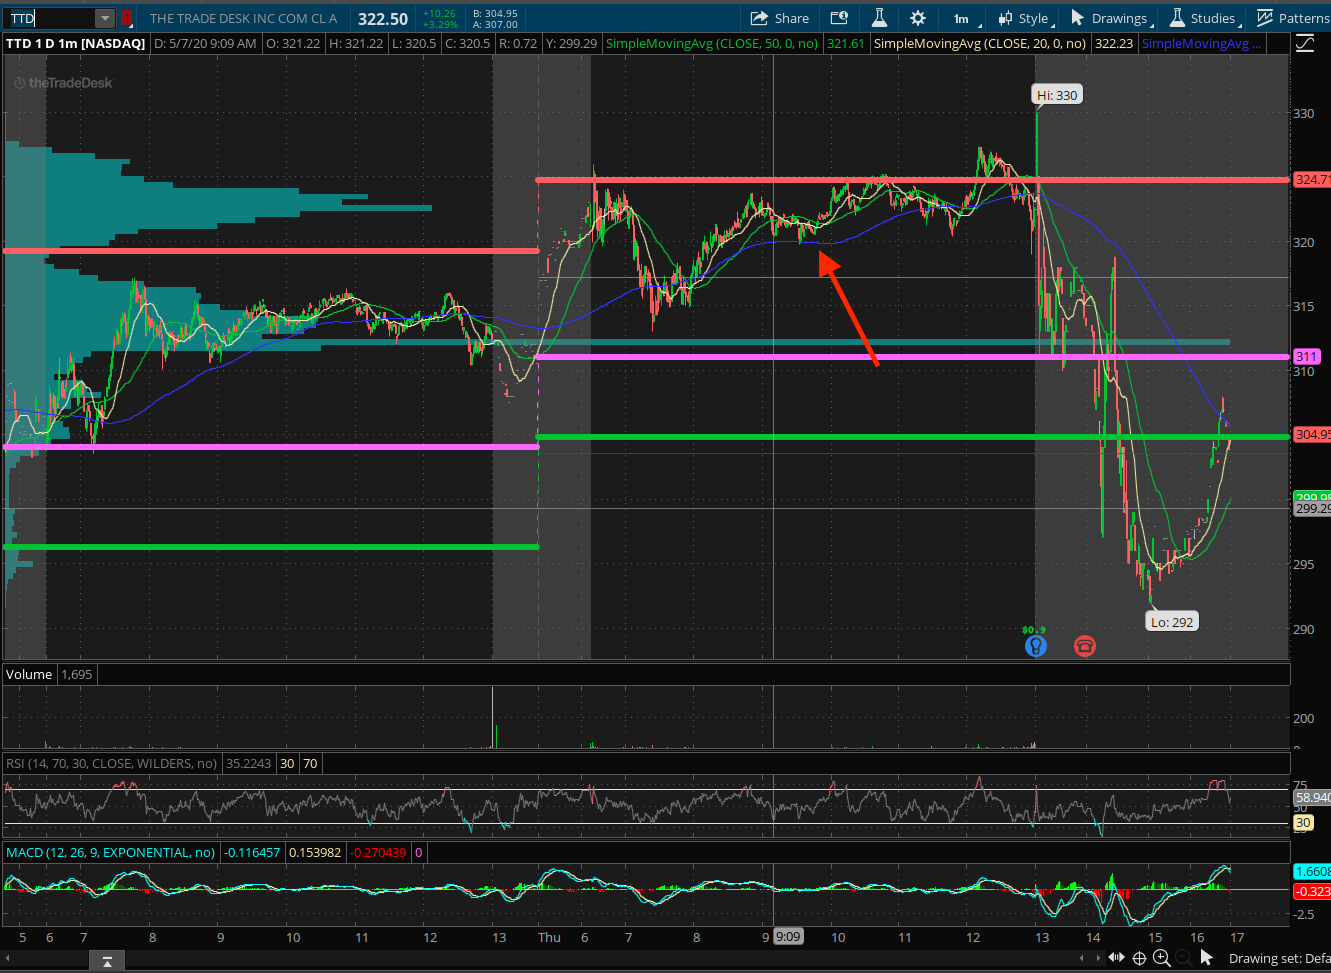Click the Lo: 292 price bubble
This screenshot has height=973, width=1331.
tap(1172, 622)
